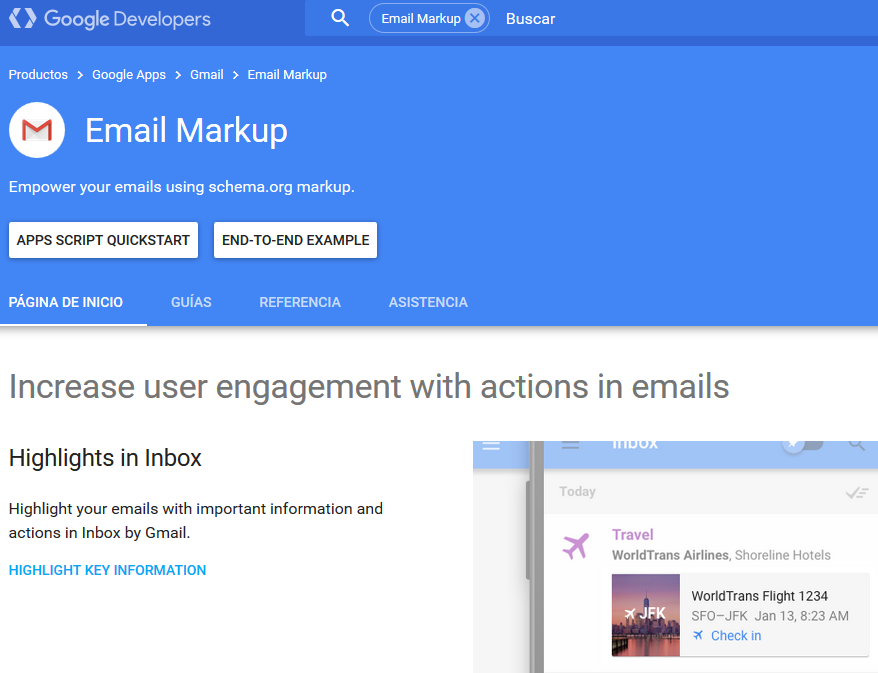Click the Highlights in Inbox heading
Viewport: 878px width, 673px height.
[105, 458]
